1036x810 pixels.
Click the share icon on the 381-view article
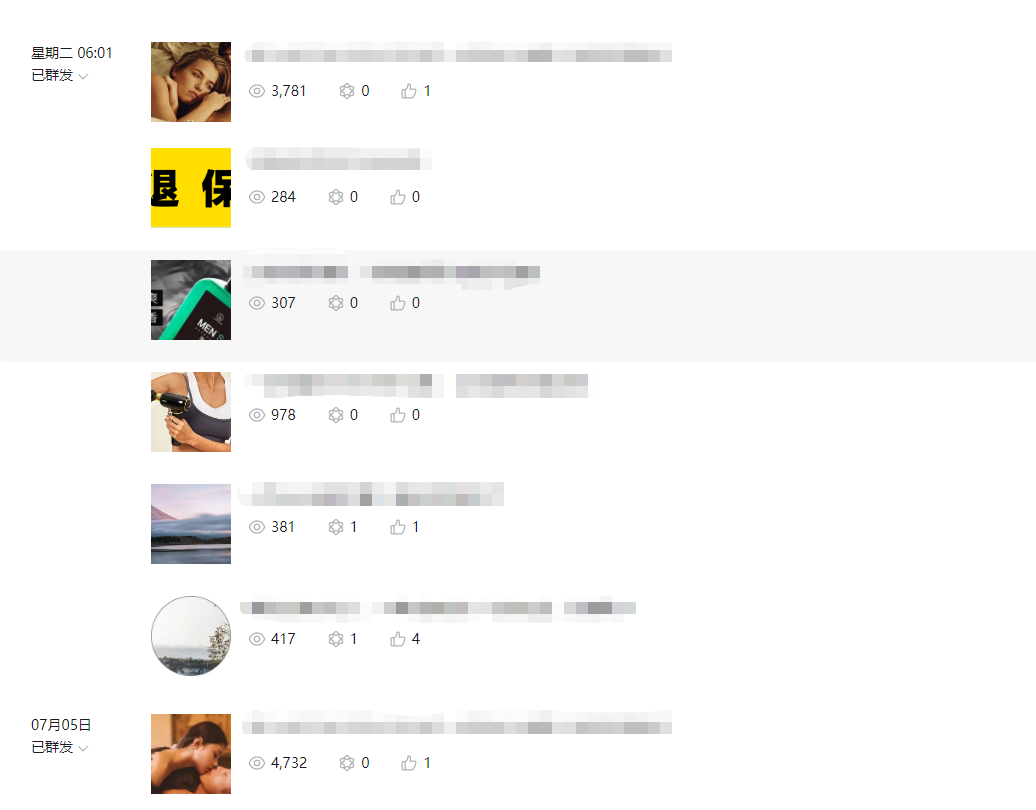336,527
